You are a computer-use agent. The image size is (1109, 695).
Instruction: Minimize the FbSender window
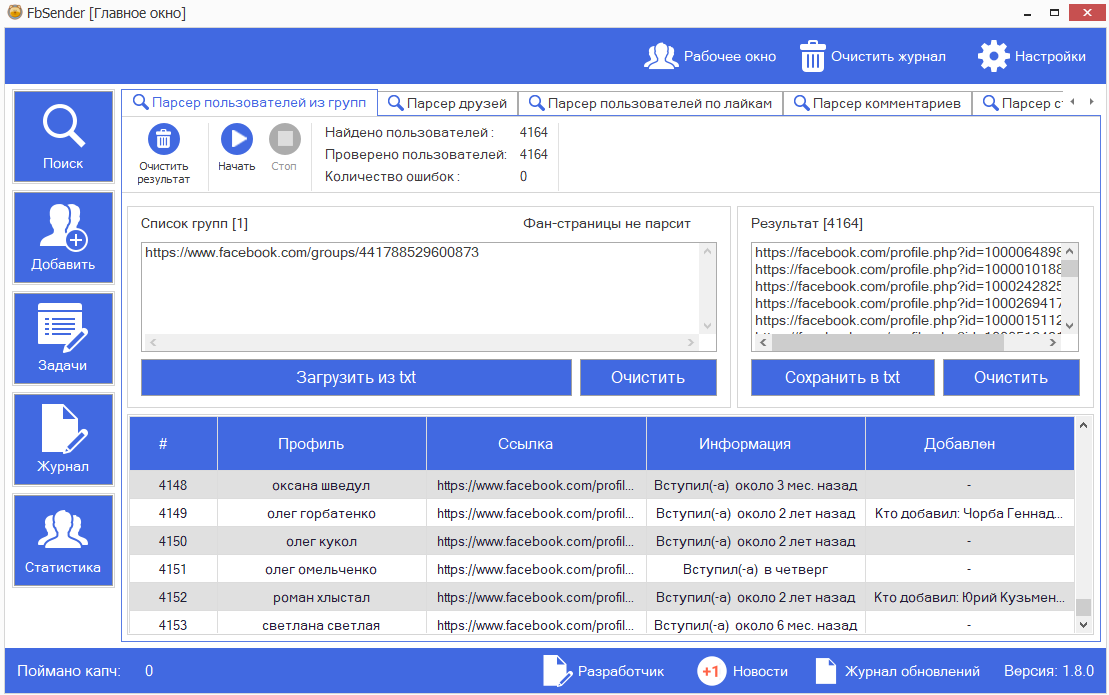(x=1027, y=13)
